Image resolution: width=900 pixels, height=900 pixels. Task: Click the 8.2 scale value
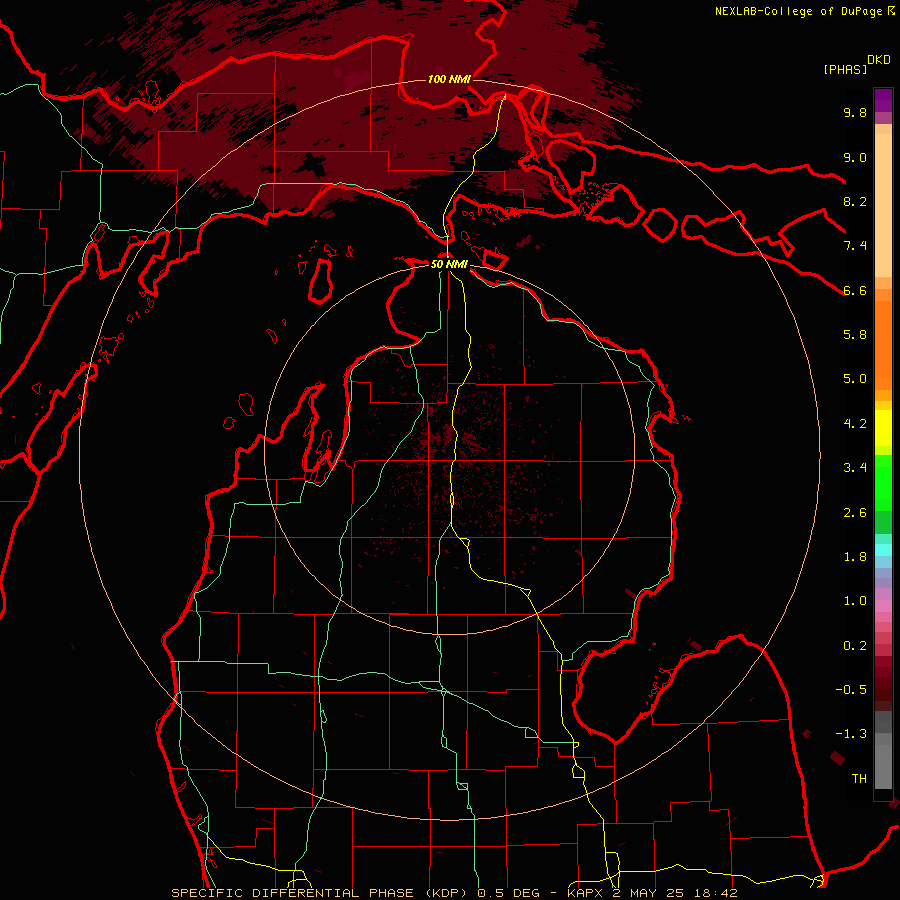[x=855, y=201]
